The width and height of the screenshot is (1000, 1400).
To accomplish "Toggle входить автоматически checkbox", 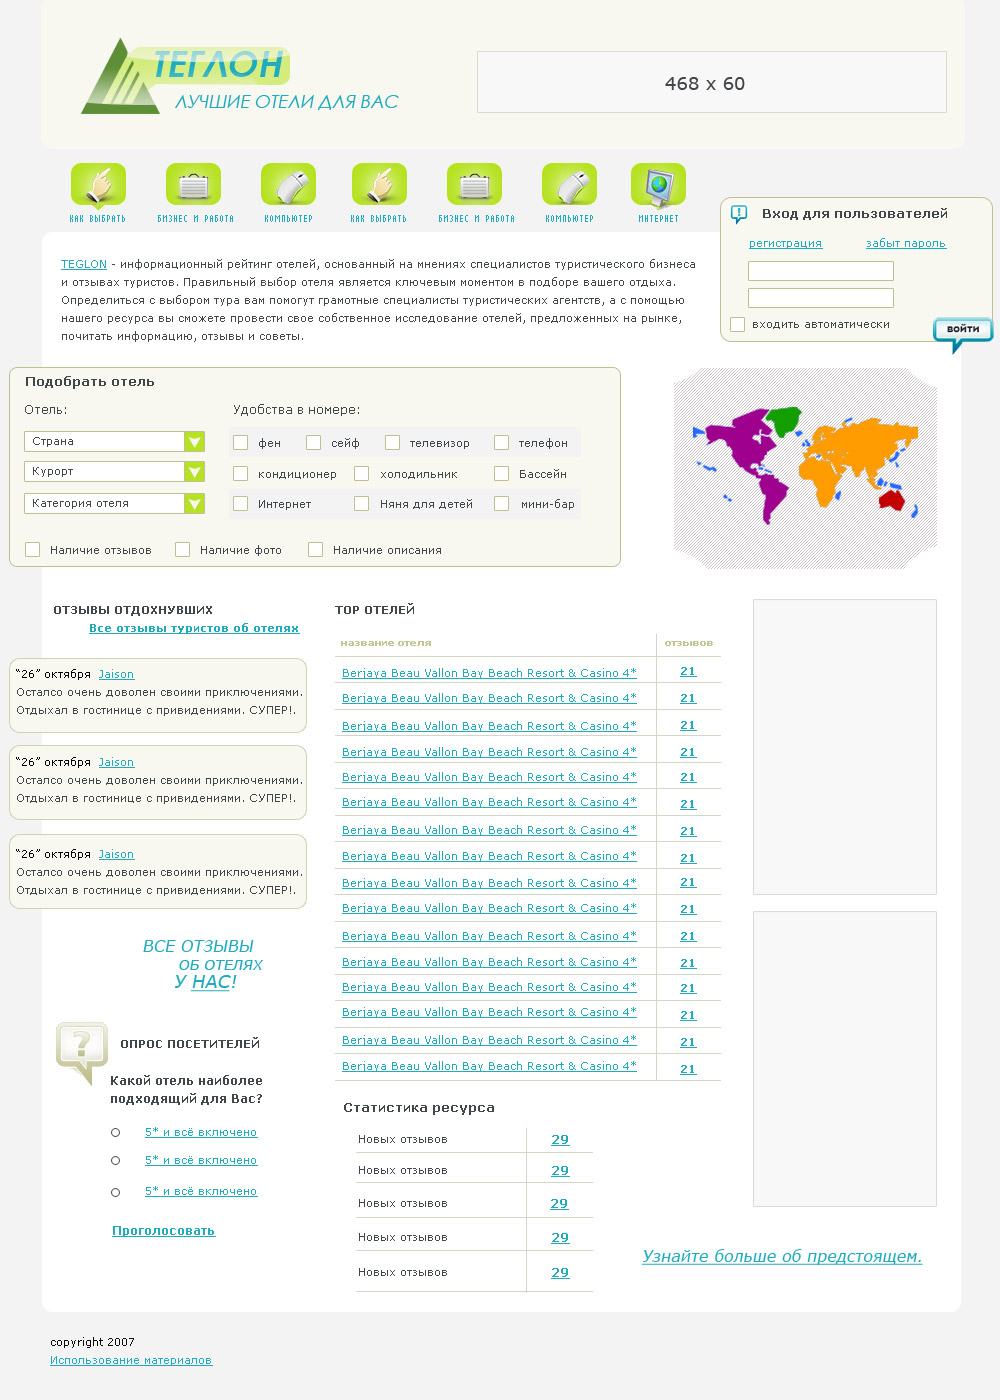I will coord(738,325).
